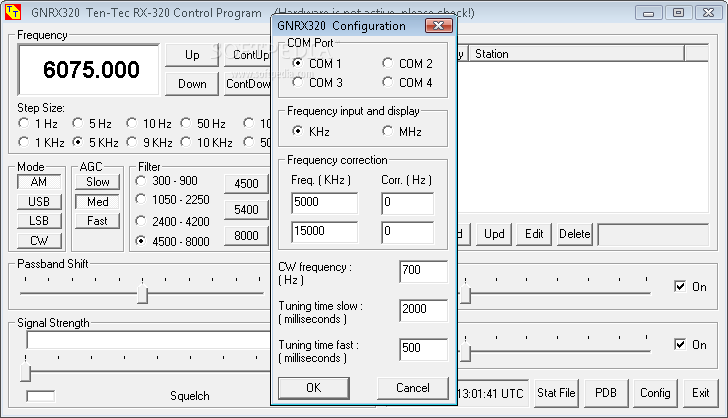This screenshot has width=728, height=418.
Task: Open the PDB button
Action: pyautogui.click(x=606, y=393)
